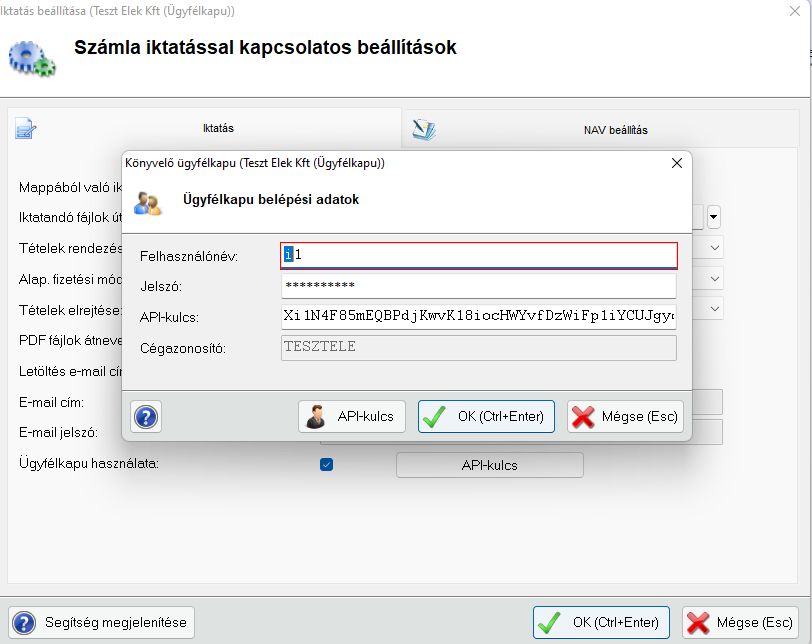This screenshot has width=812, height=644.
Task: Switch to the NAV beállítás tab
Action: [x=605, y=130]
